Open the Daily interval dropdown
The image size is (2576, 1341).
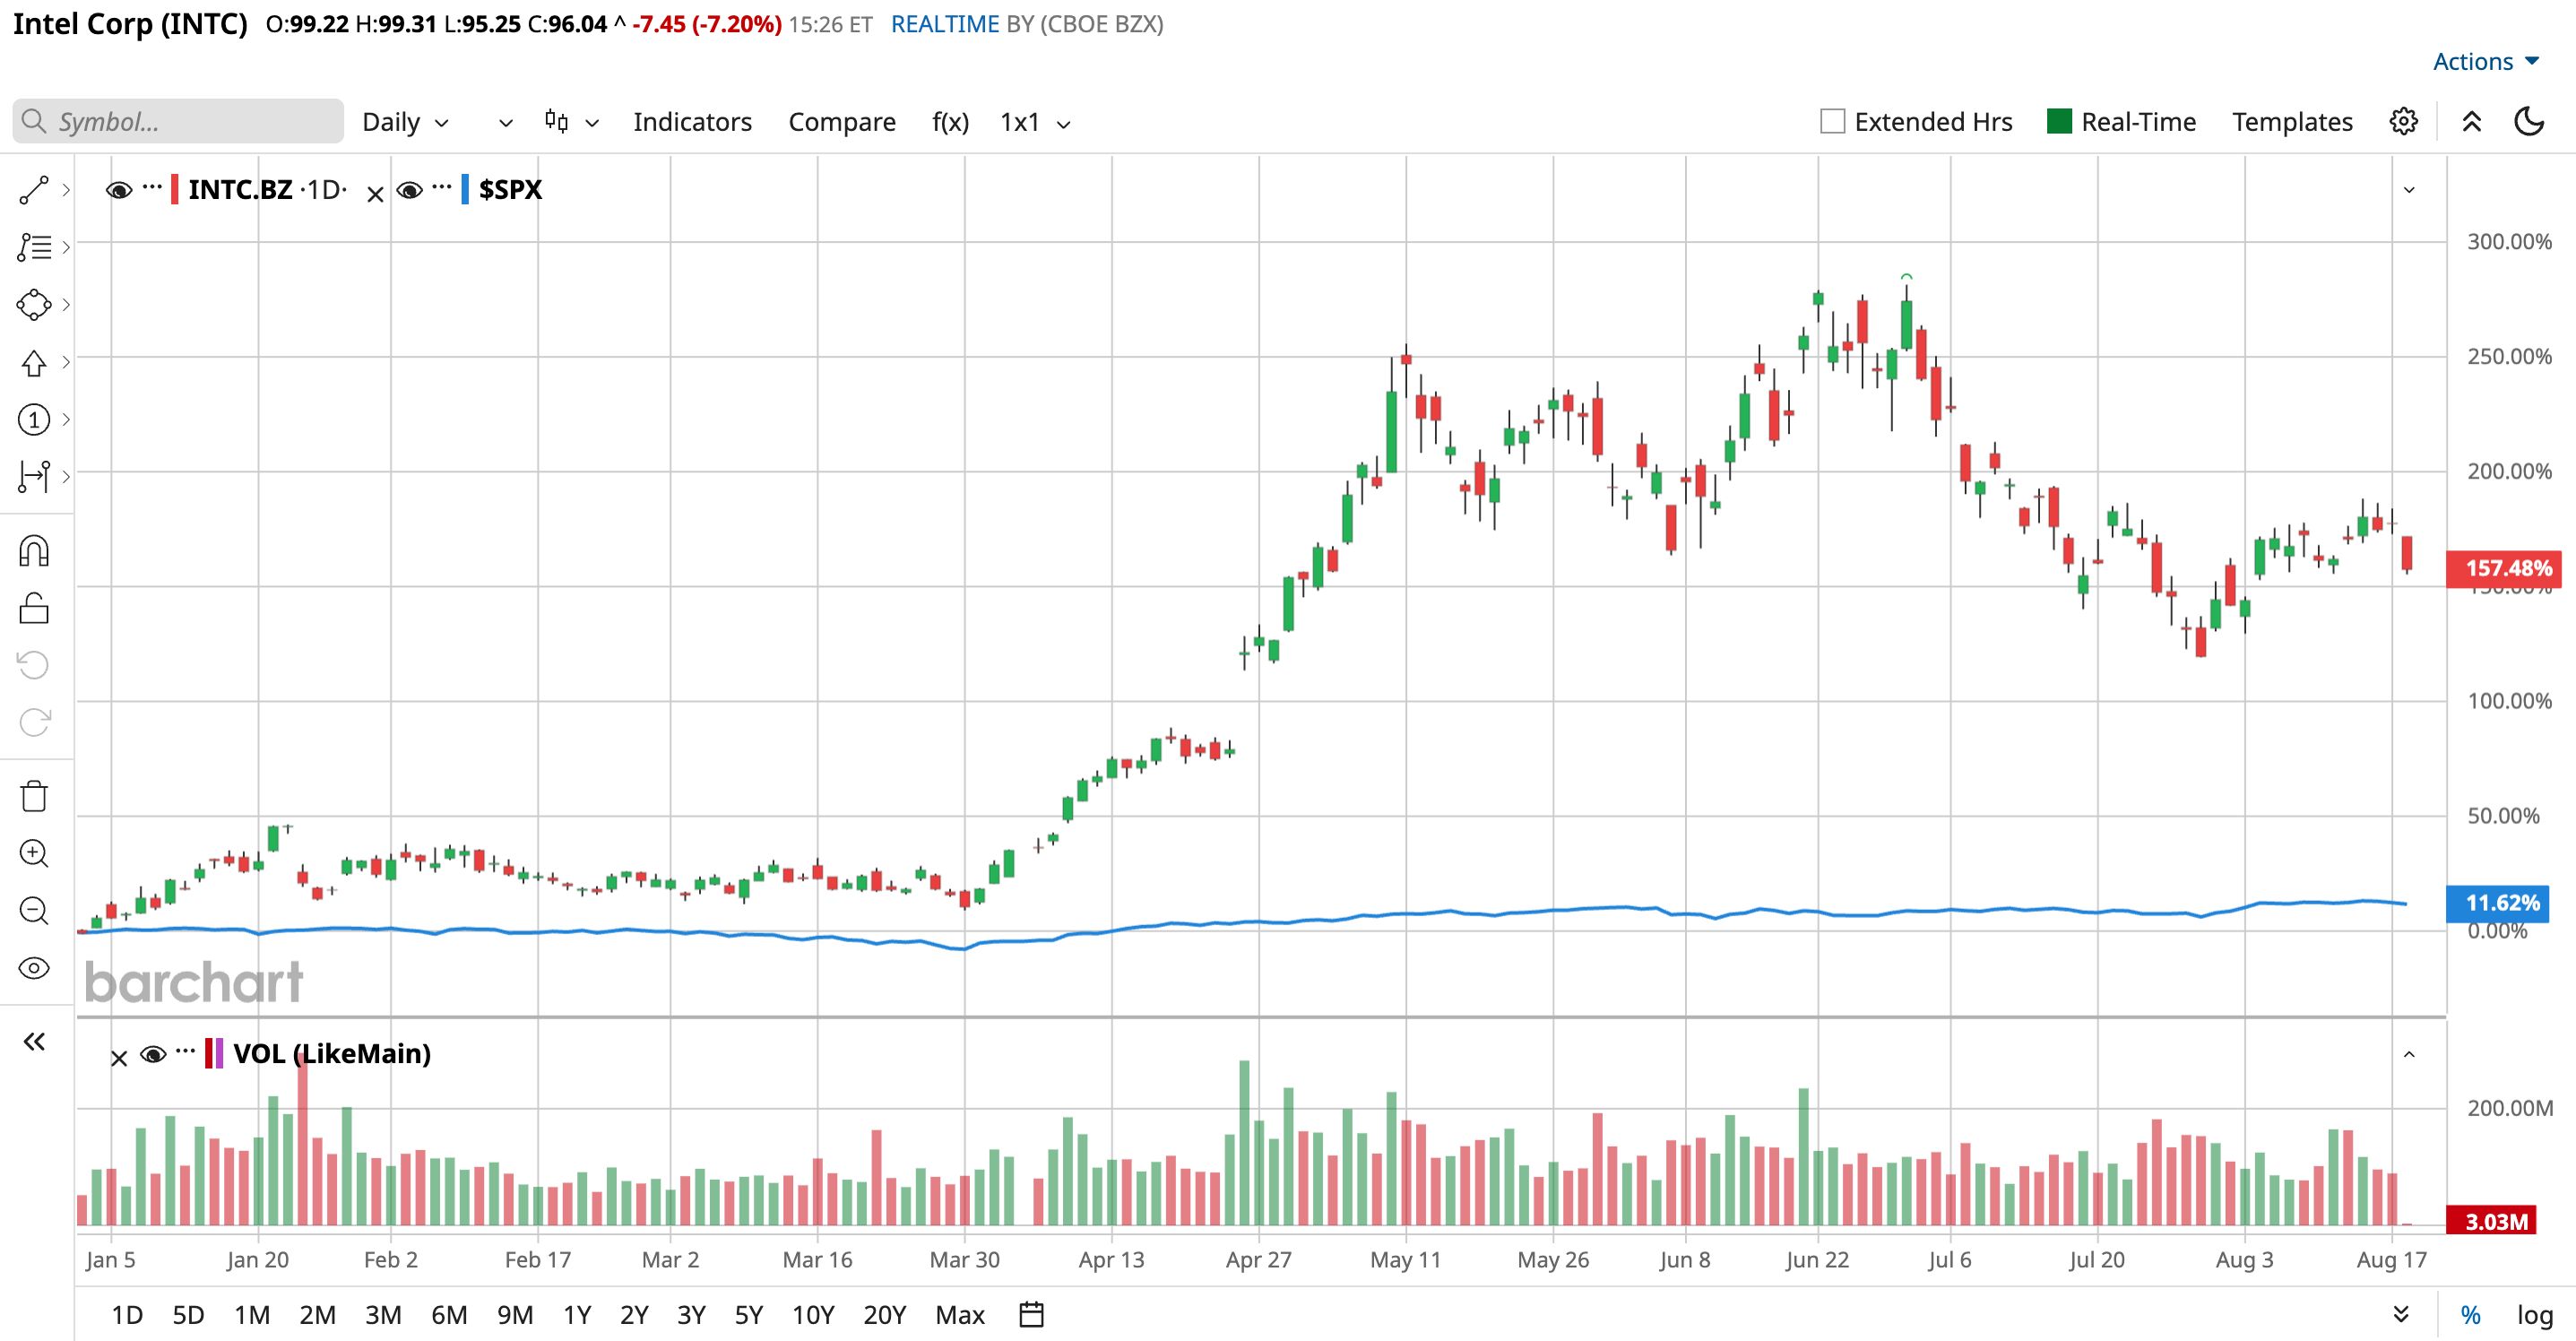point(406,122)
